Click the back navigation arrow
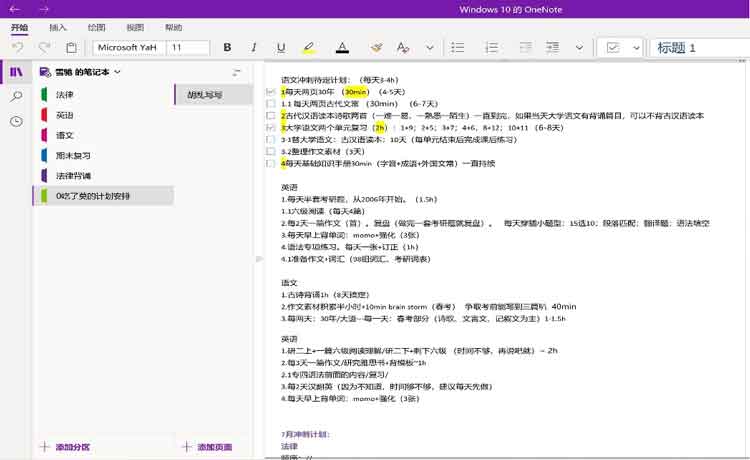This screenshot has height=460, width=750. (x=14, y=9)
